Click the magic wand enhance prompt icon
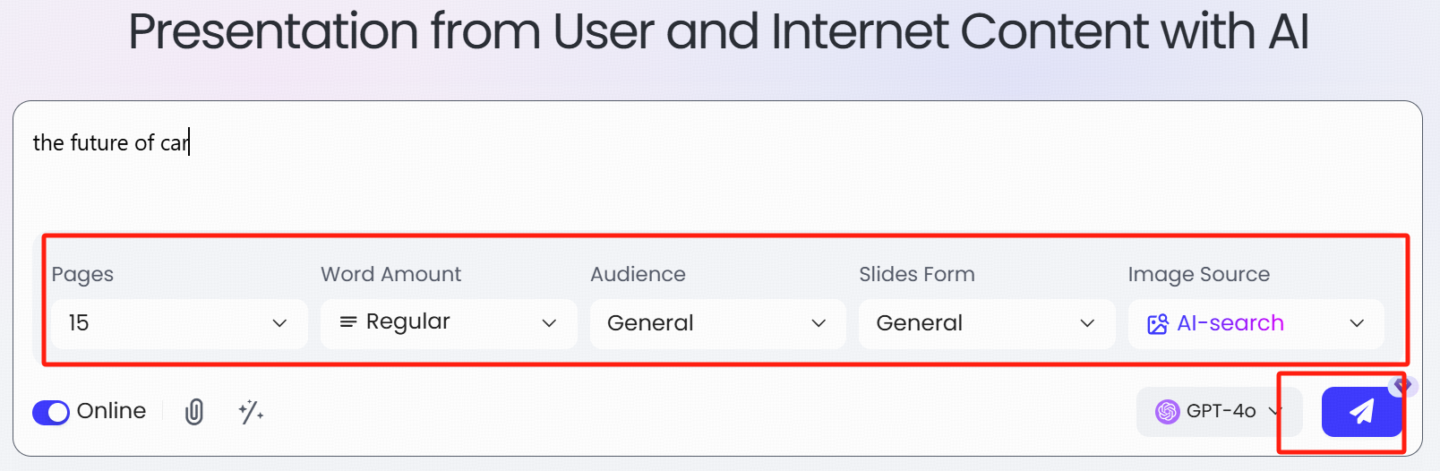Viewport: 1440px width, 471px height. click(x=251, y=411)
